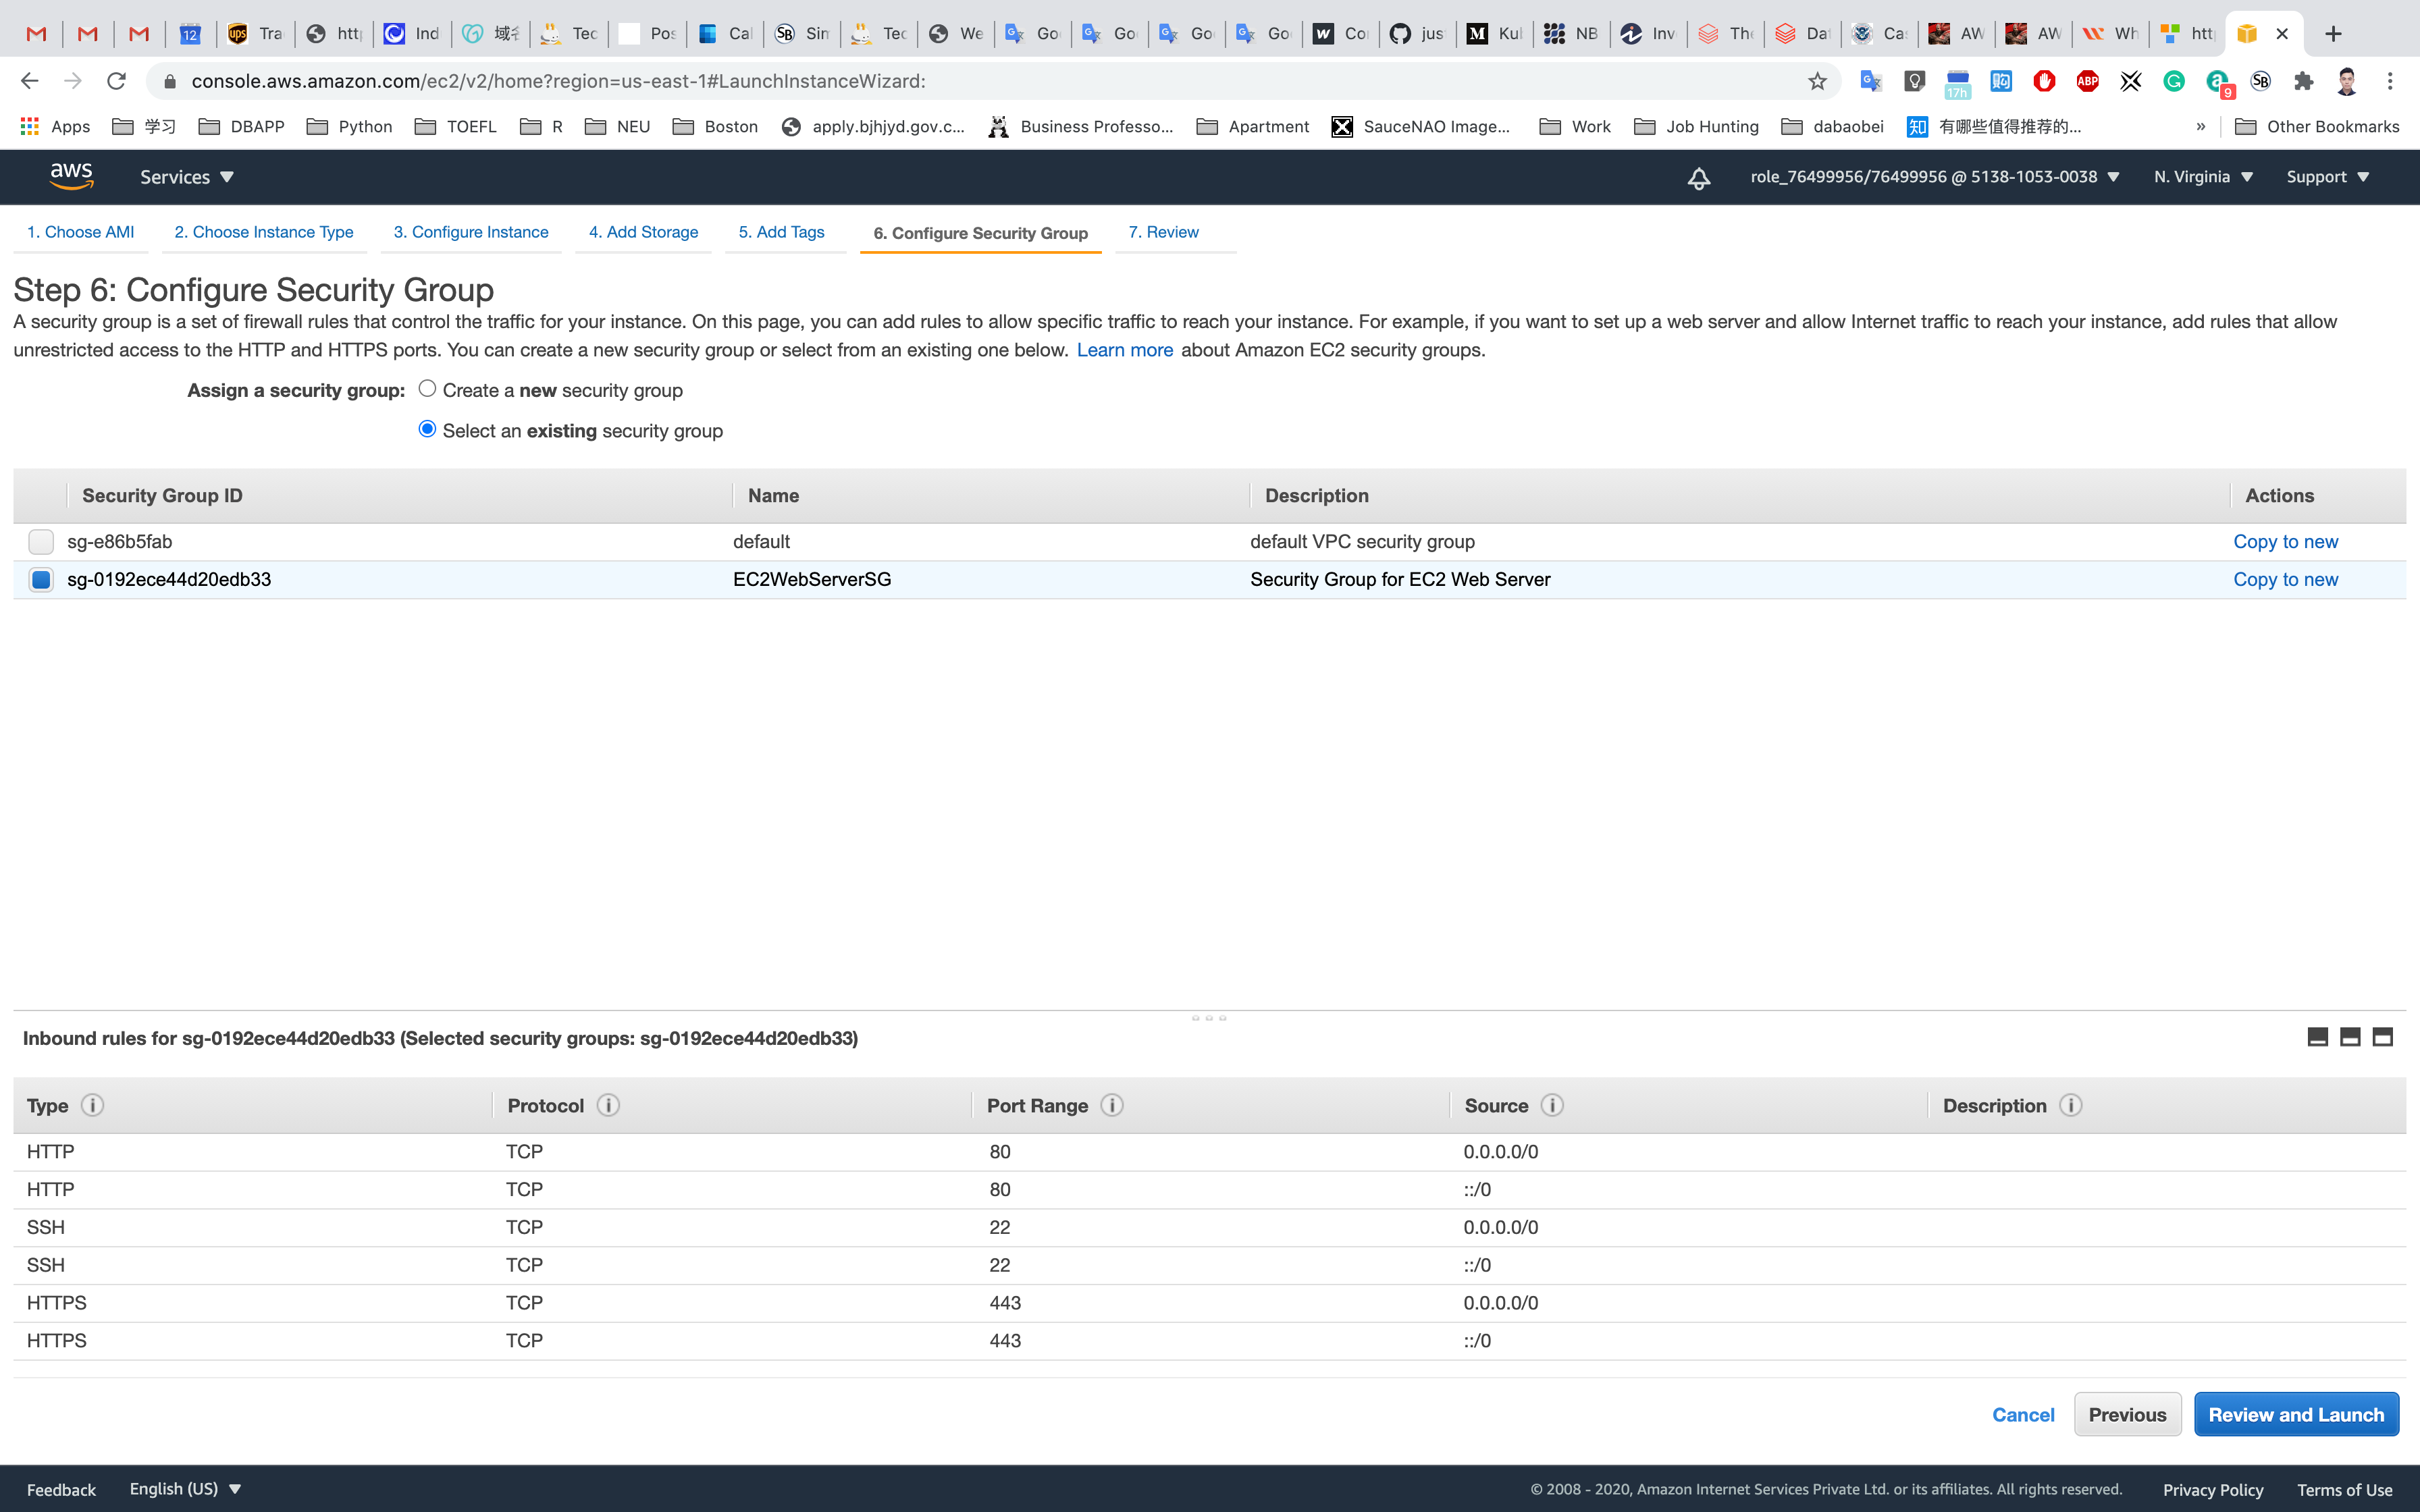
Task: Click the AWS logo home icon
Action: click(71, 176)
